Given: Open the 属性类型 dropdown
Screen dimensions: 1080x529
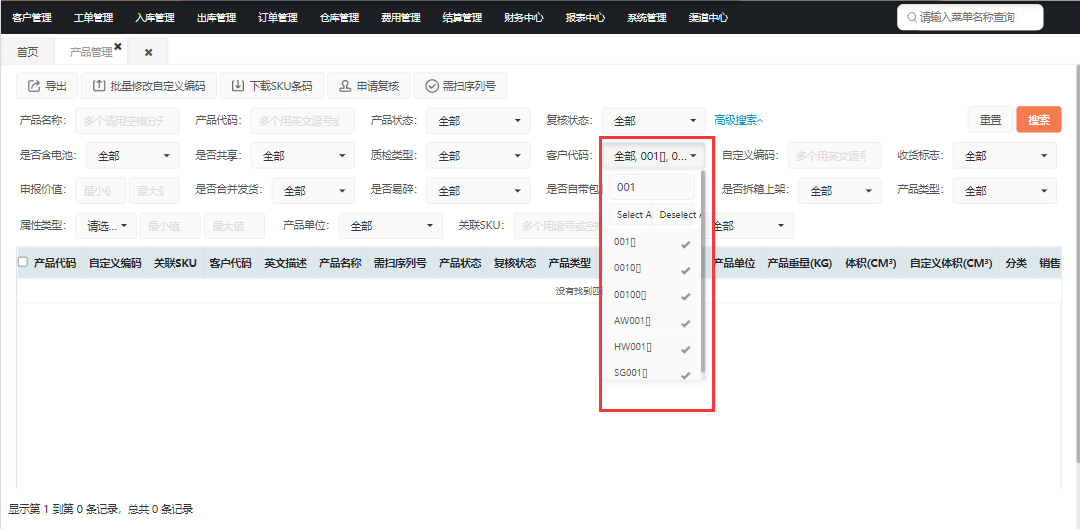Looking at the screenshot, I should [x=106, y=225].
